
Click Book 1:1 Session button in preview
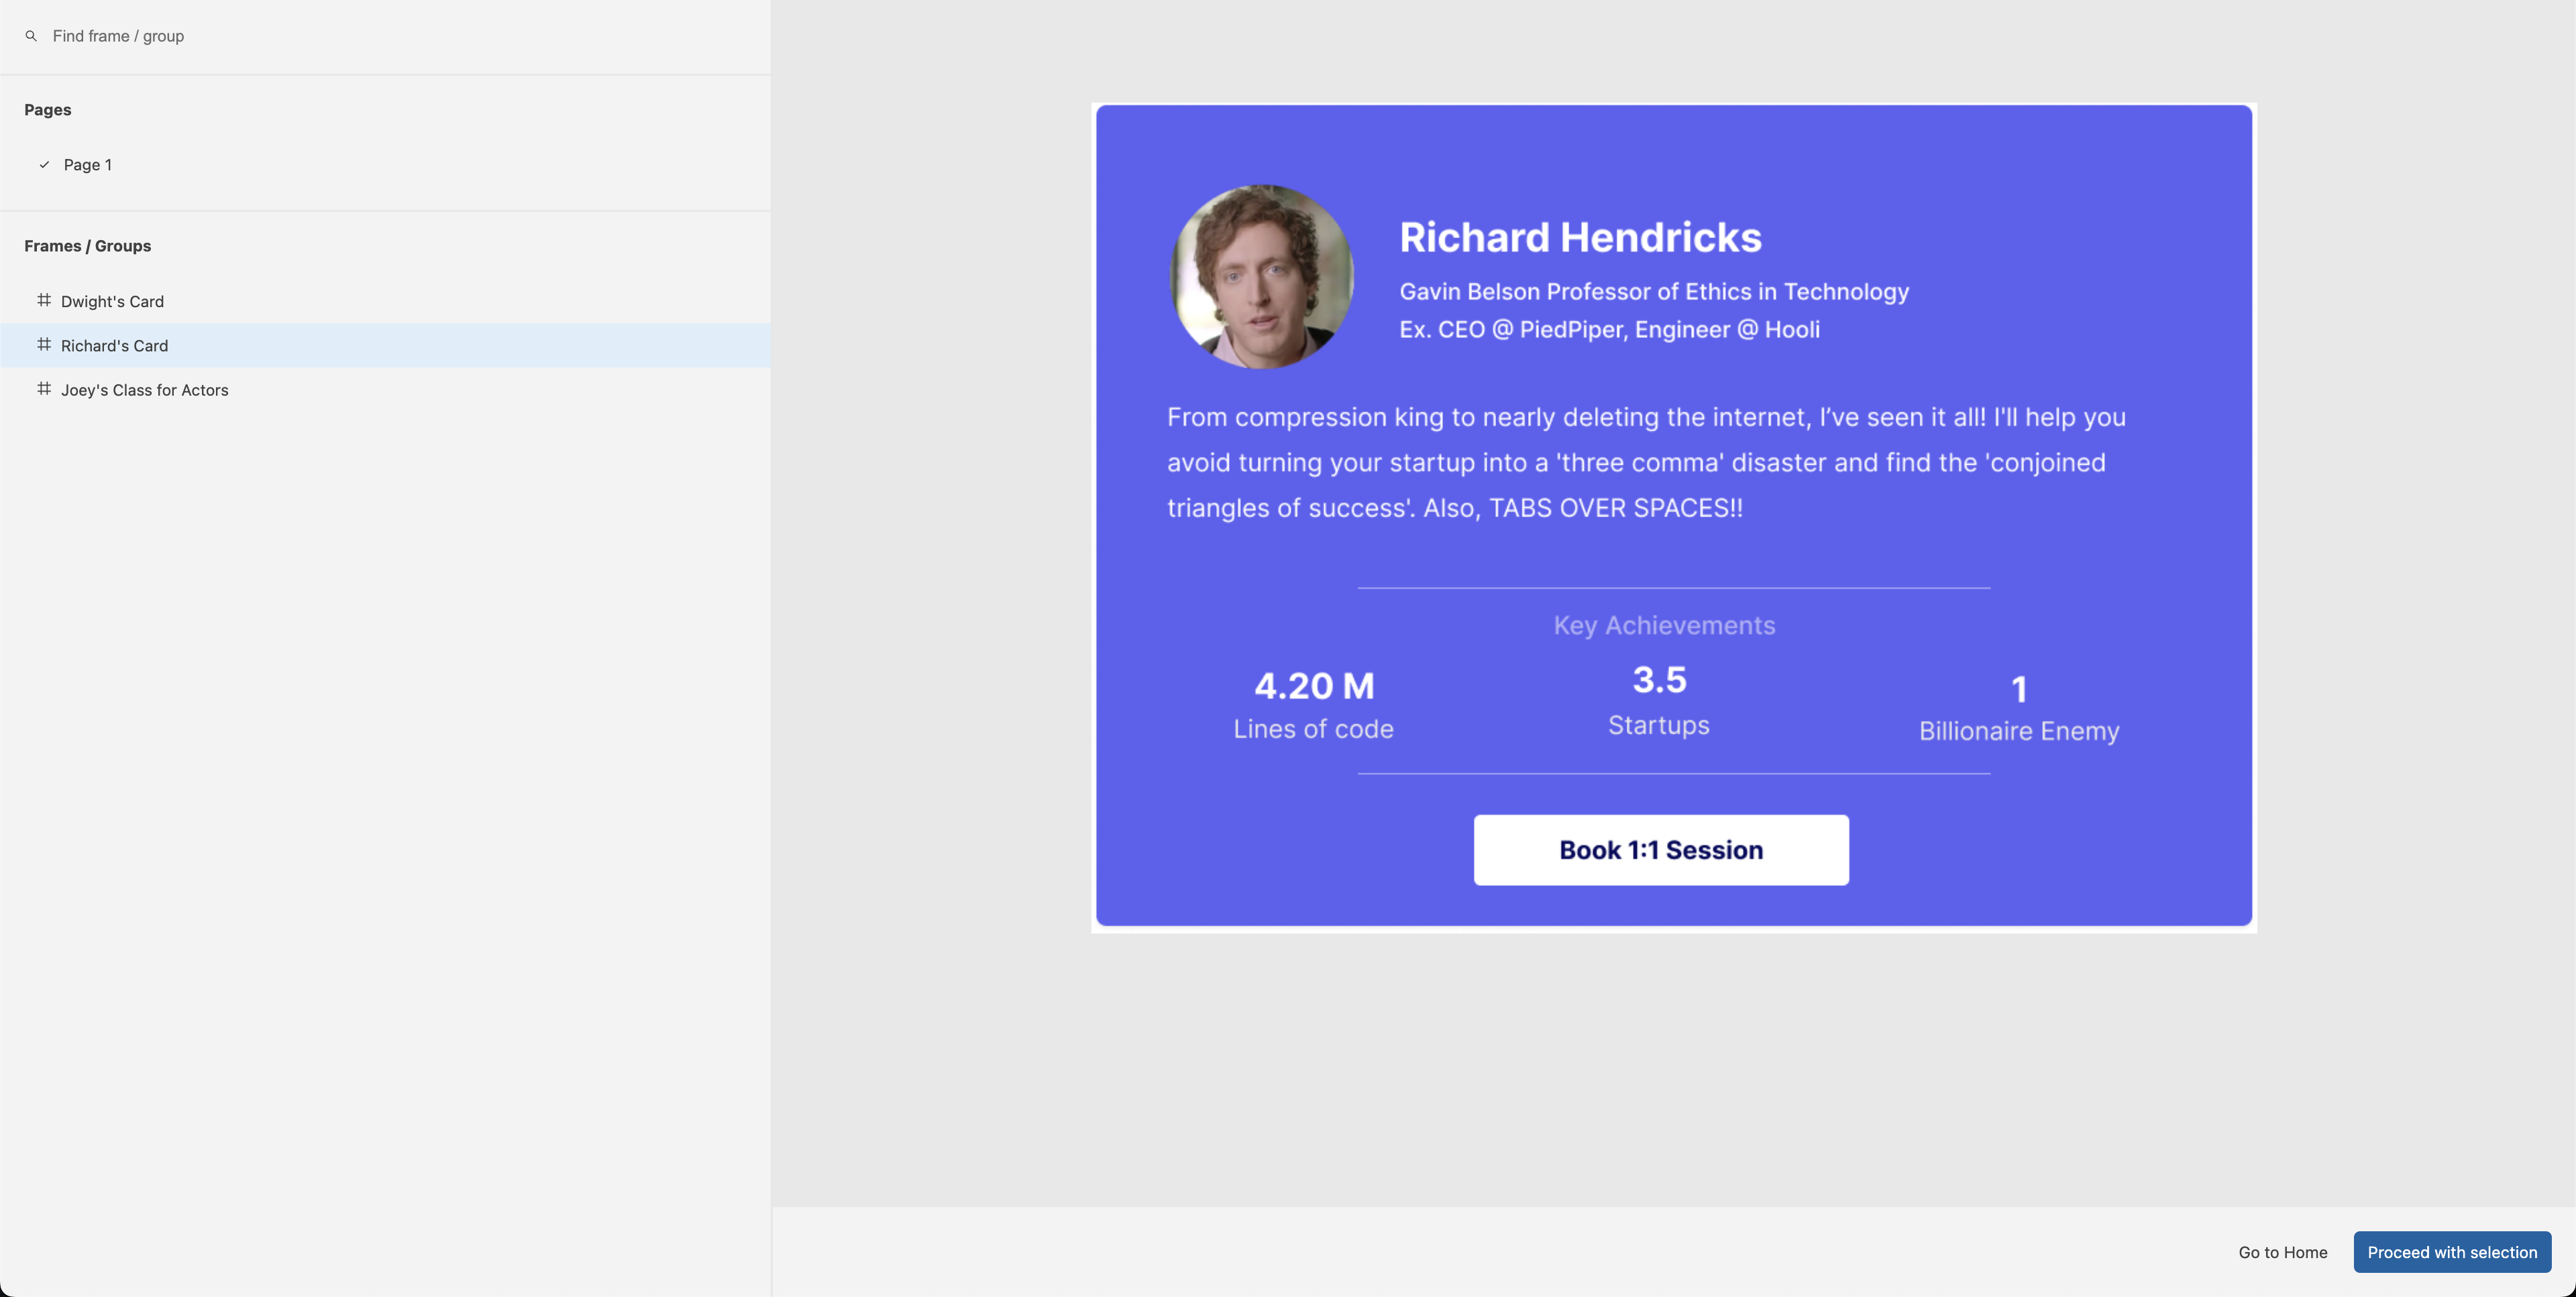(x=1661, y=850)
